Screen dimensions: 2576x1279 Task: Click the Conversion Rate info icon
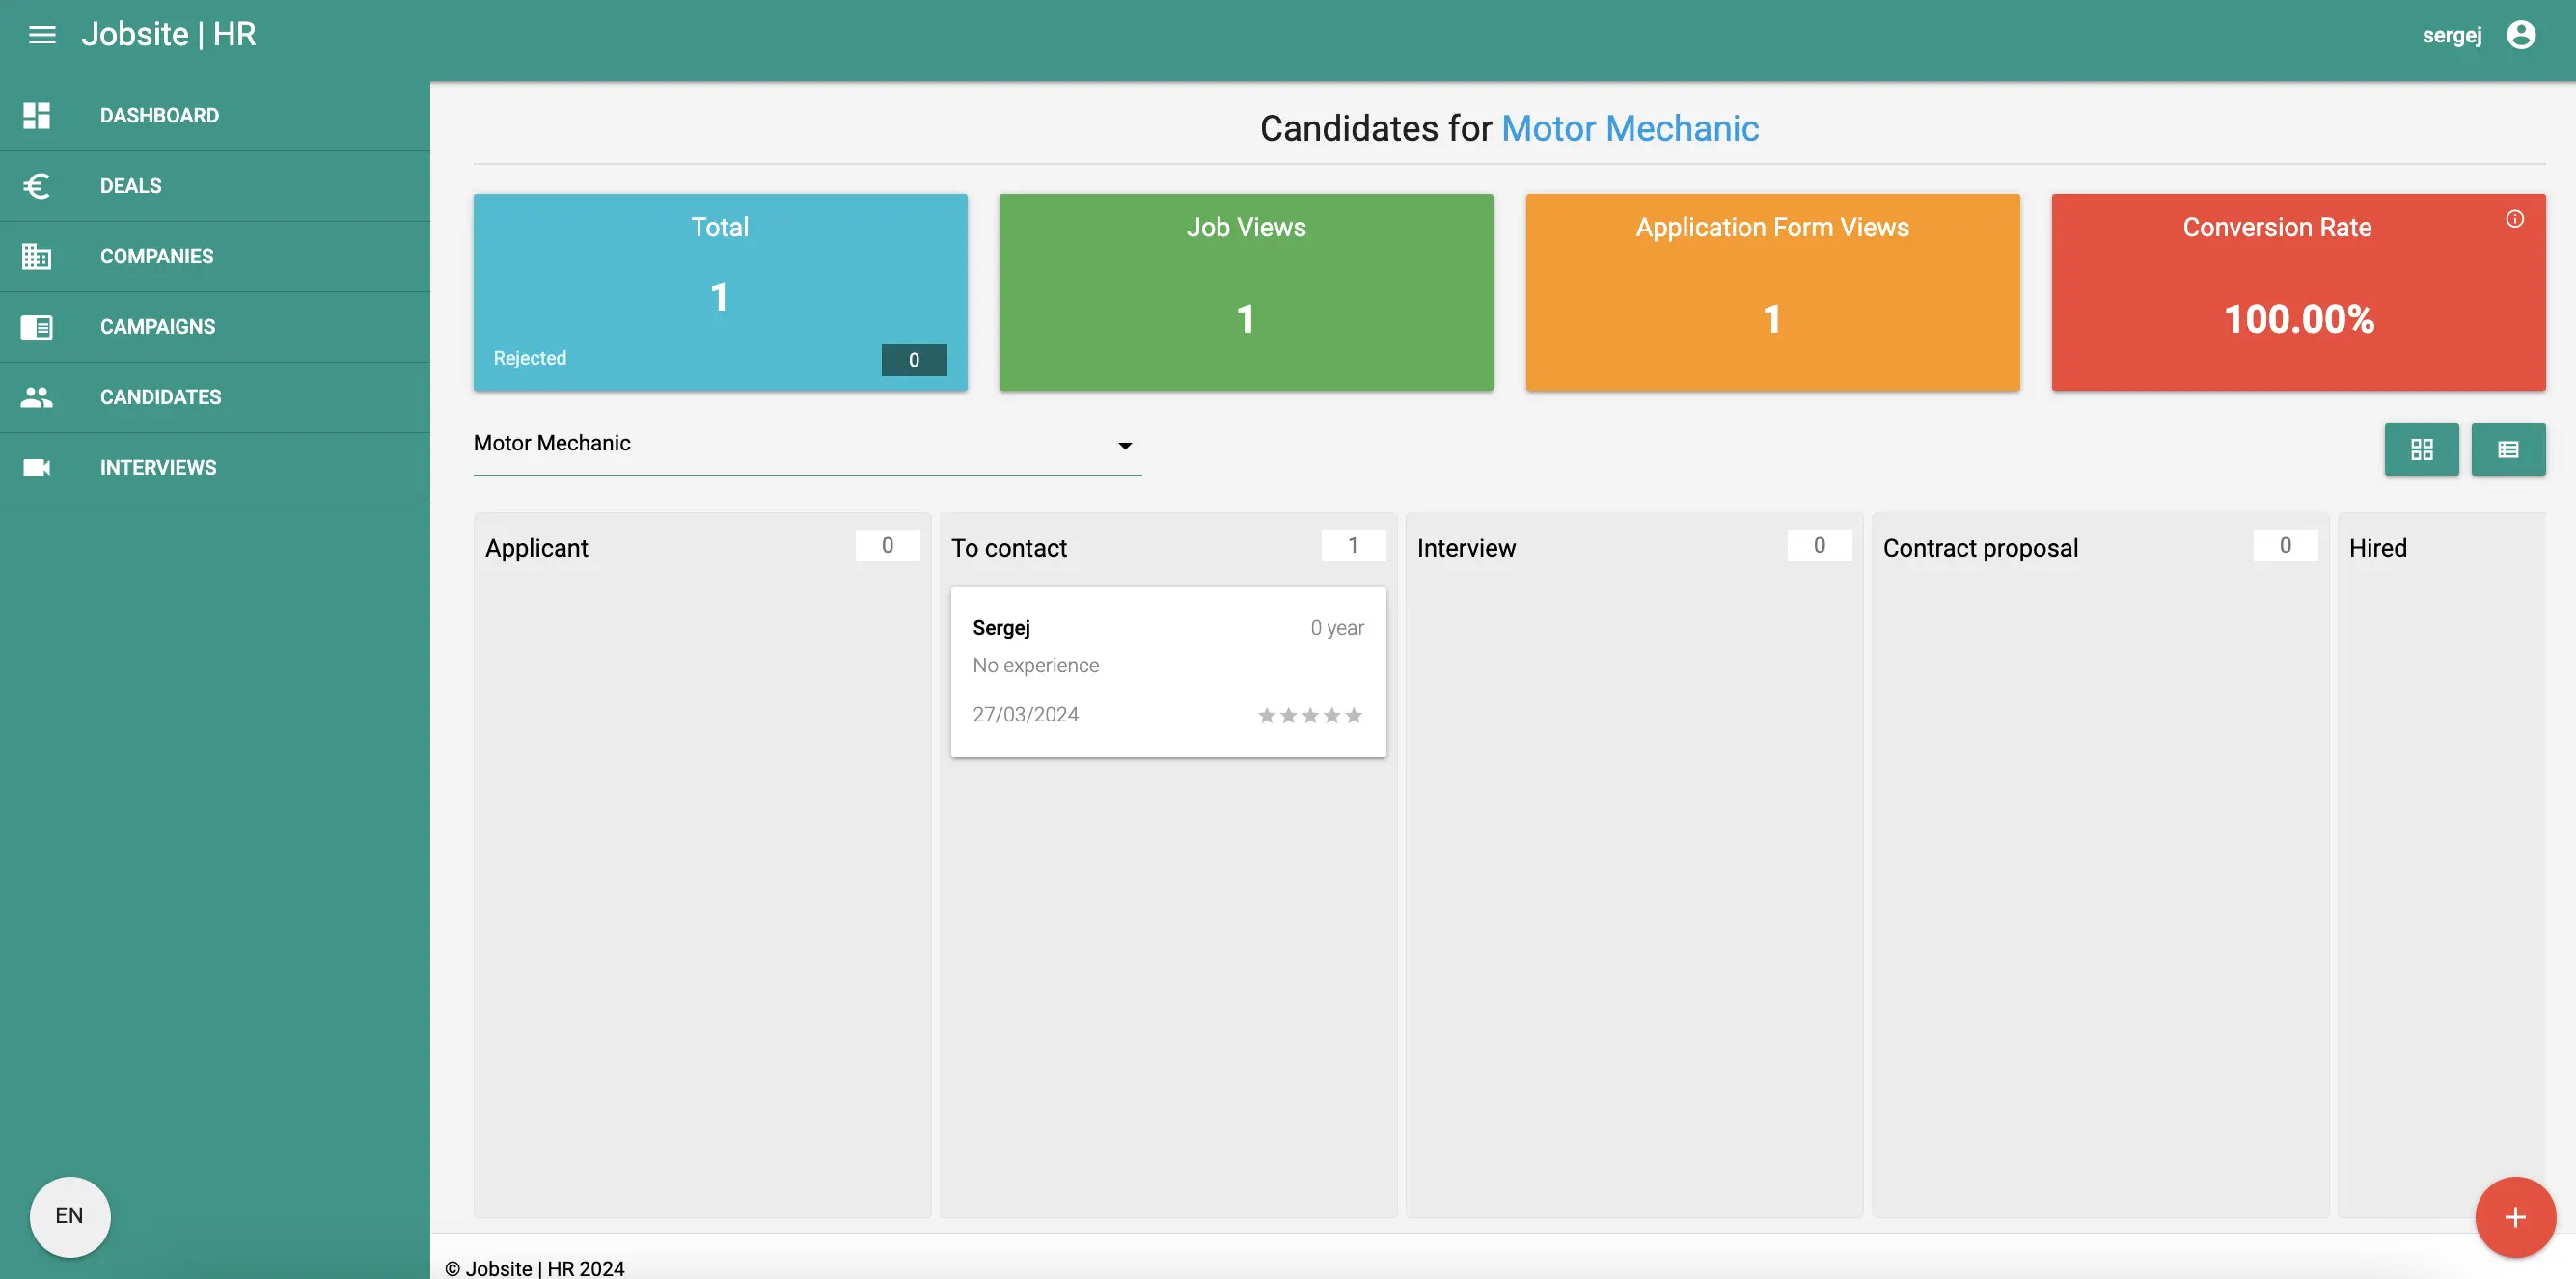2514,219
